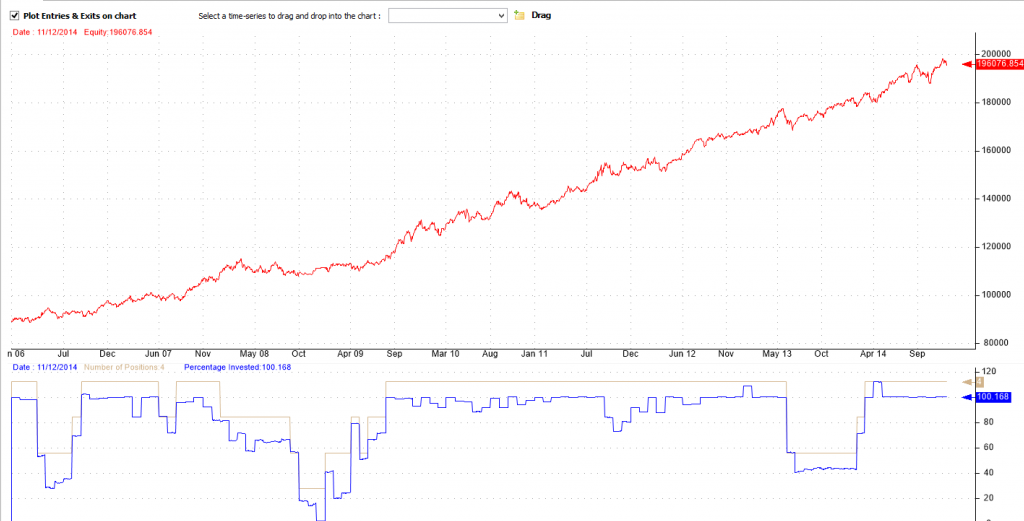This screenshot has width=1024, height=521.
Task: Open the time-series selection dropdown
Action: click(x=447, y=16)
